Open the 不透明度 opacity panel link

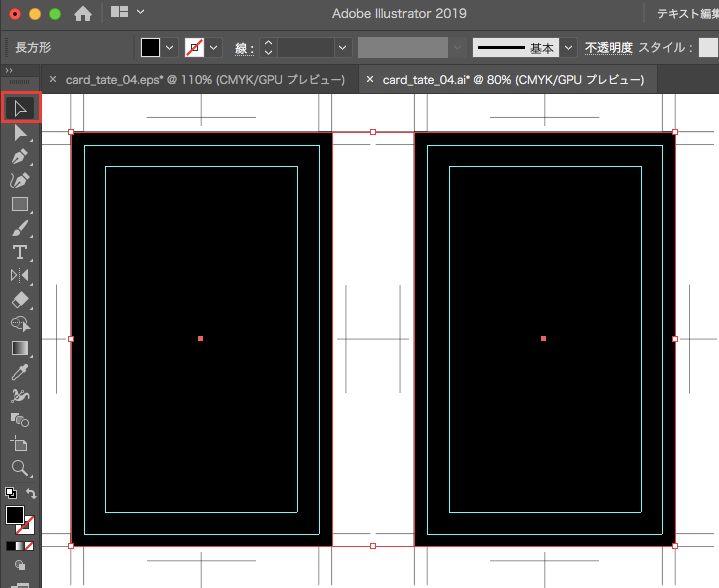[608, 48]
